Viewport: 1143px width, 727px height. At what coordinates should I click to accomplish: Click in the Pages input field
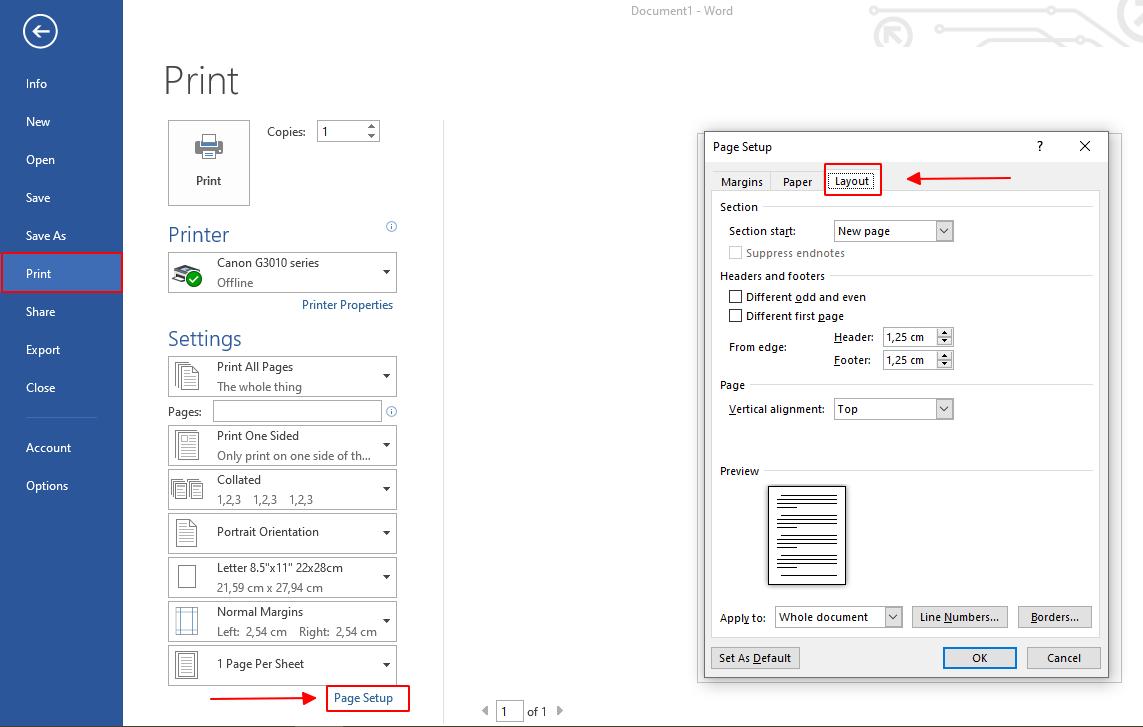[x=297, y=411]
